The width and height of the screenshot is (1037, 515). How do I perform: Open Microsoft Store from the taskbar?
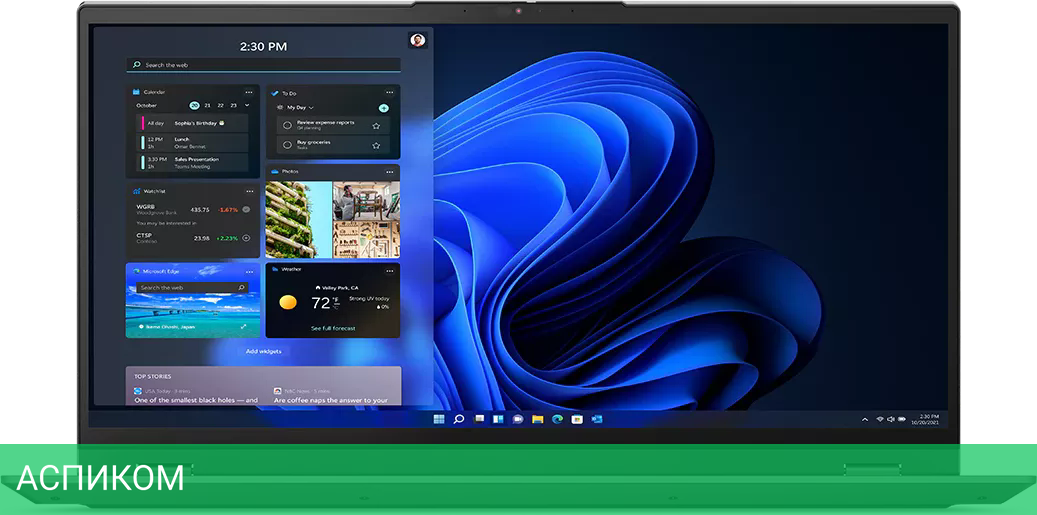(577, 419)
